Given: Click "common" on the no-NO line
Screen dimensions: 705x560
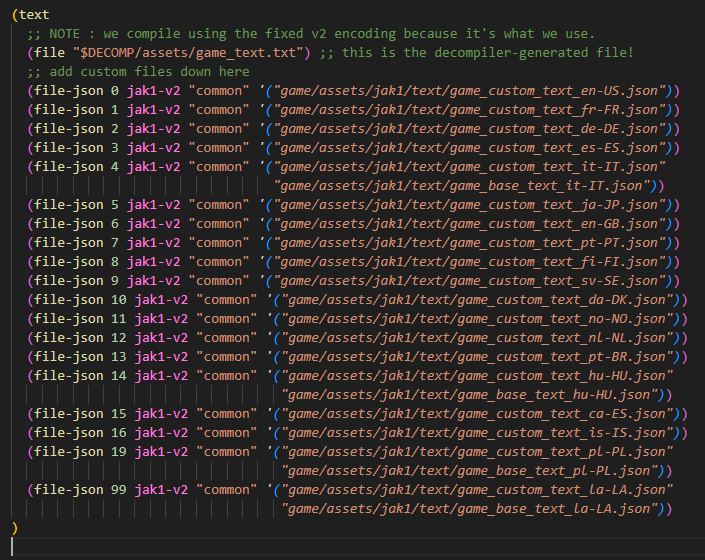Looking at the screenshot, I should point(229,319).
